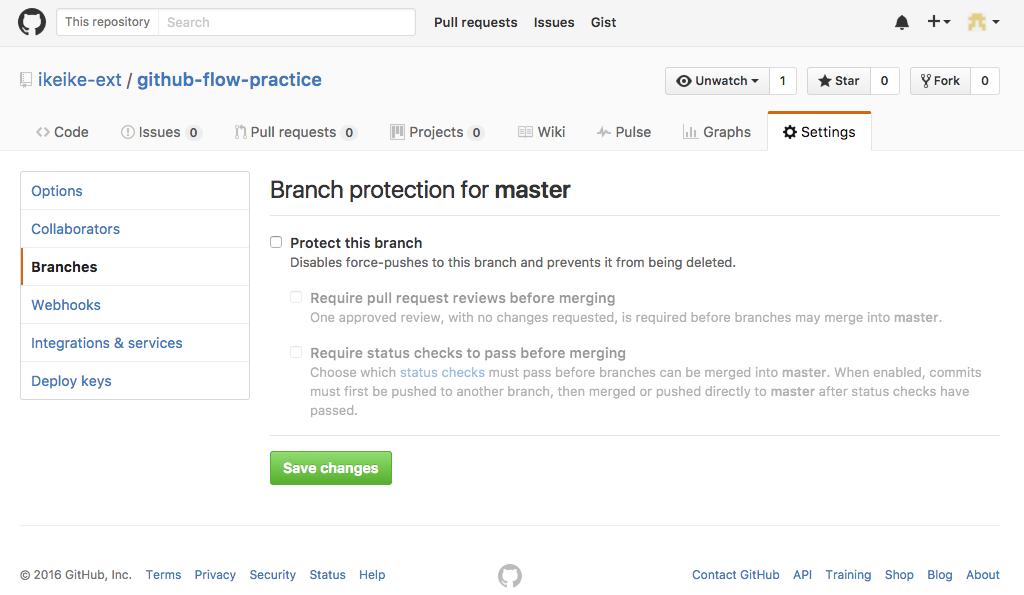This screenshot has width=1024, height=595.
Task: Follow the status checks link
Action: point(442,372)
